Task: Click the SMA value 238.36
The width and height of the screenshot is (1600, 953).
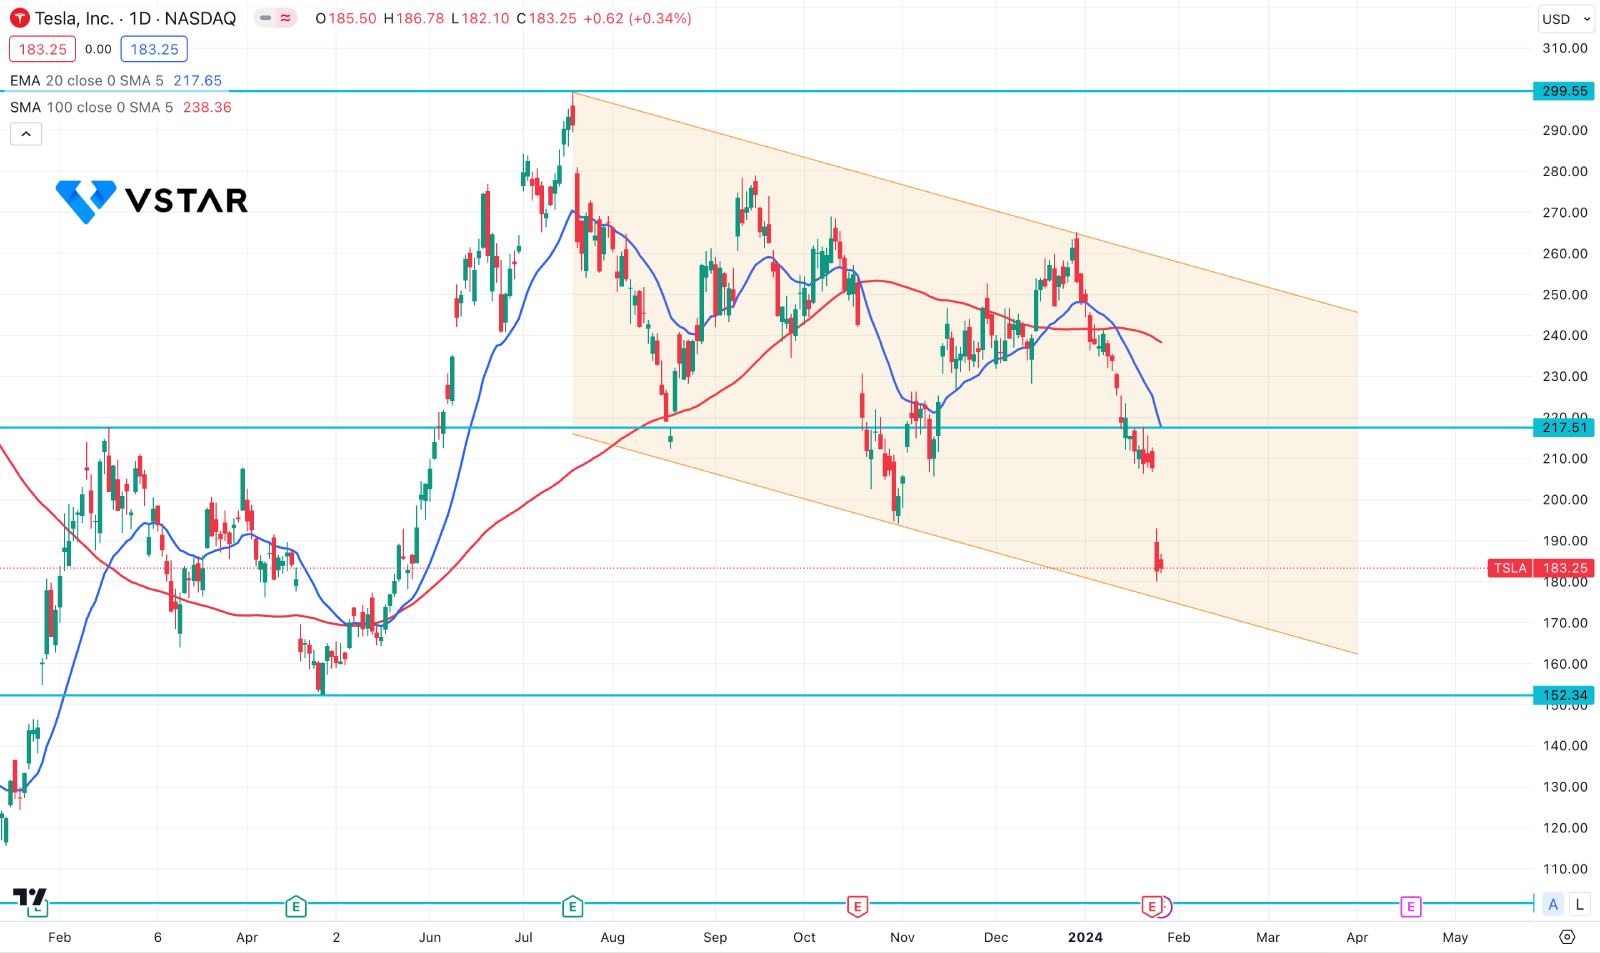Action: (x=207, y=107)
